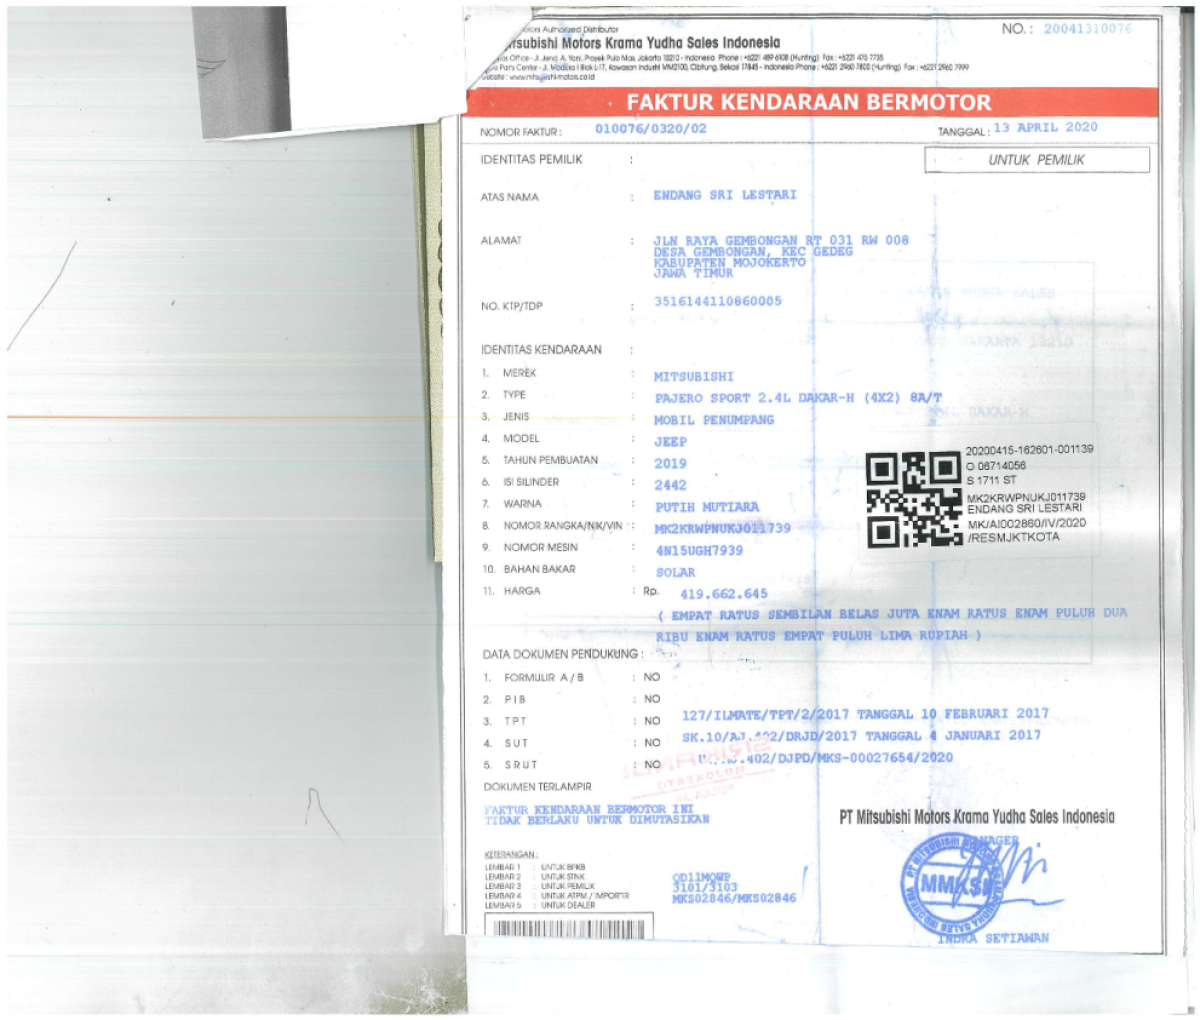Click the fuel value "SOLAR"
This screenshot has width=1200, height=1020.
point(676,573)
